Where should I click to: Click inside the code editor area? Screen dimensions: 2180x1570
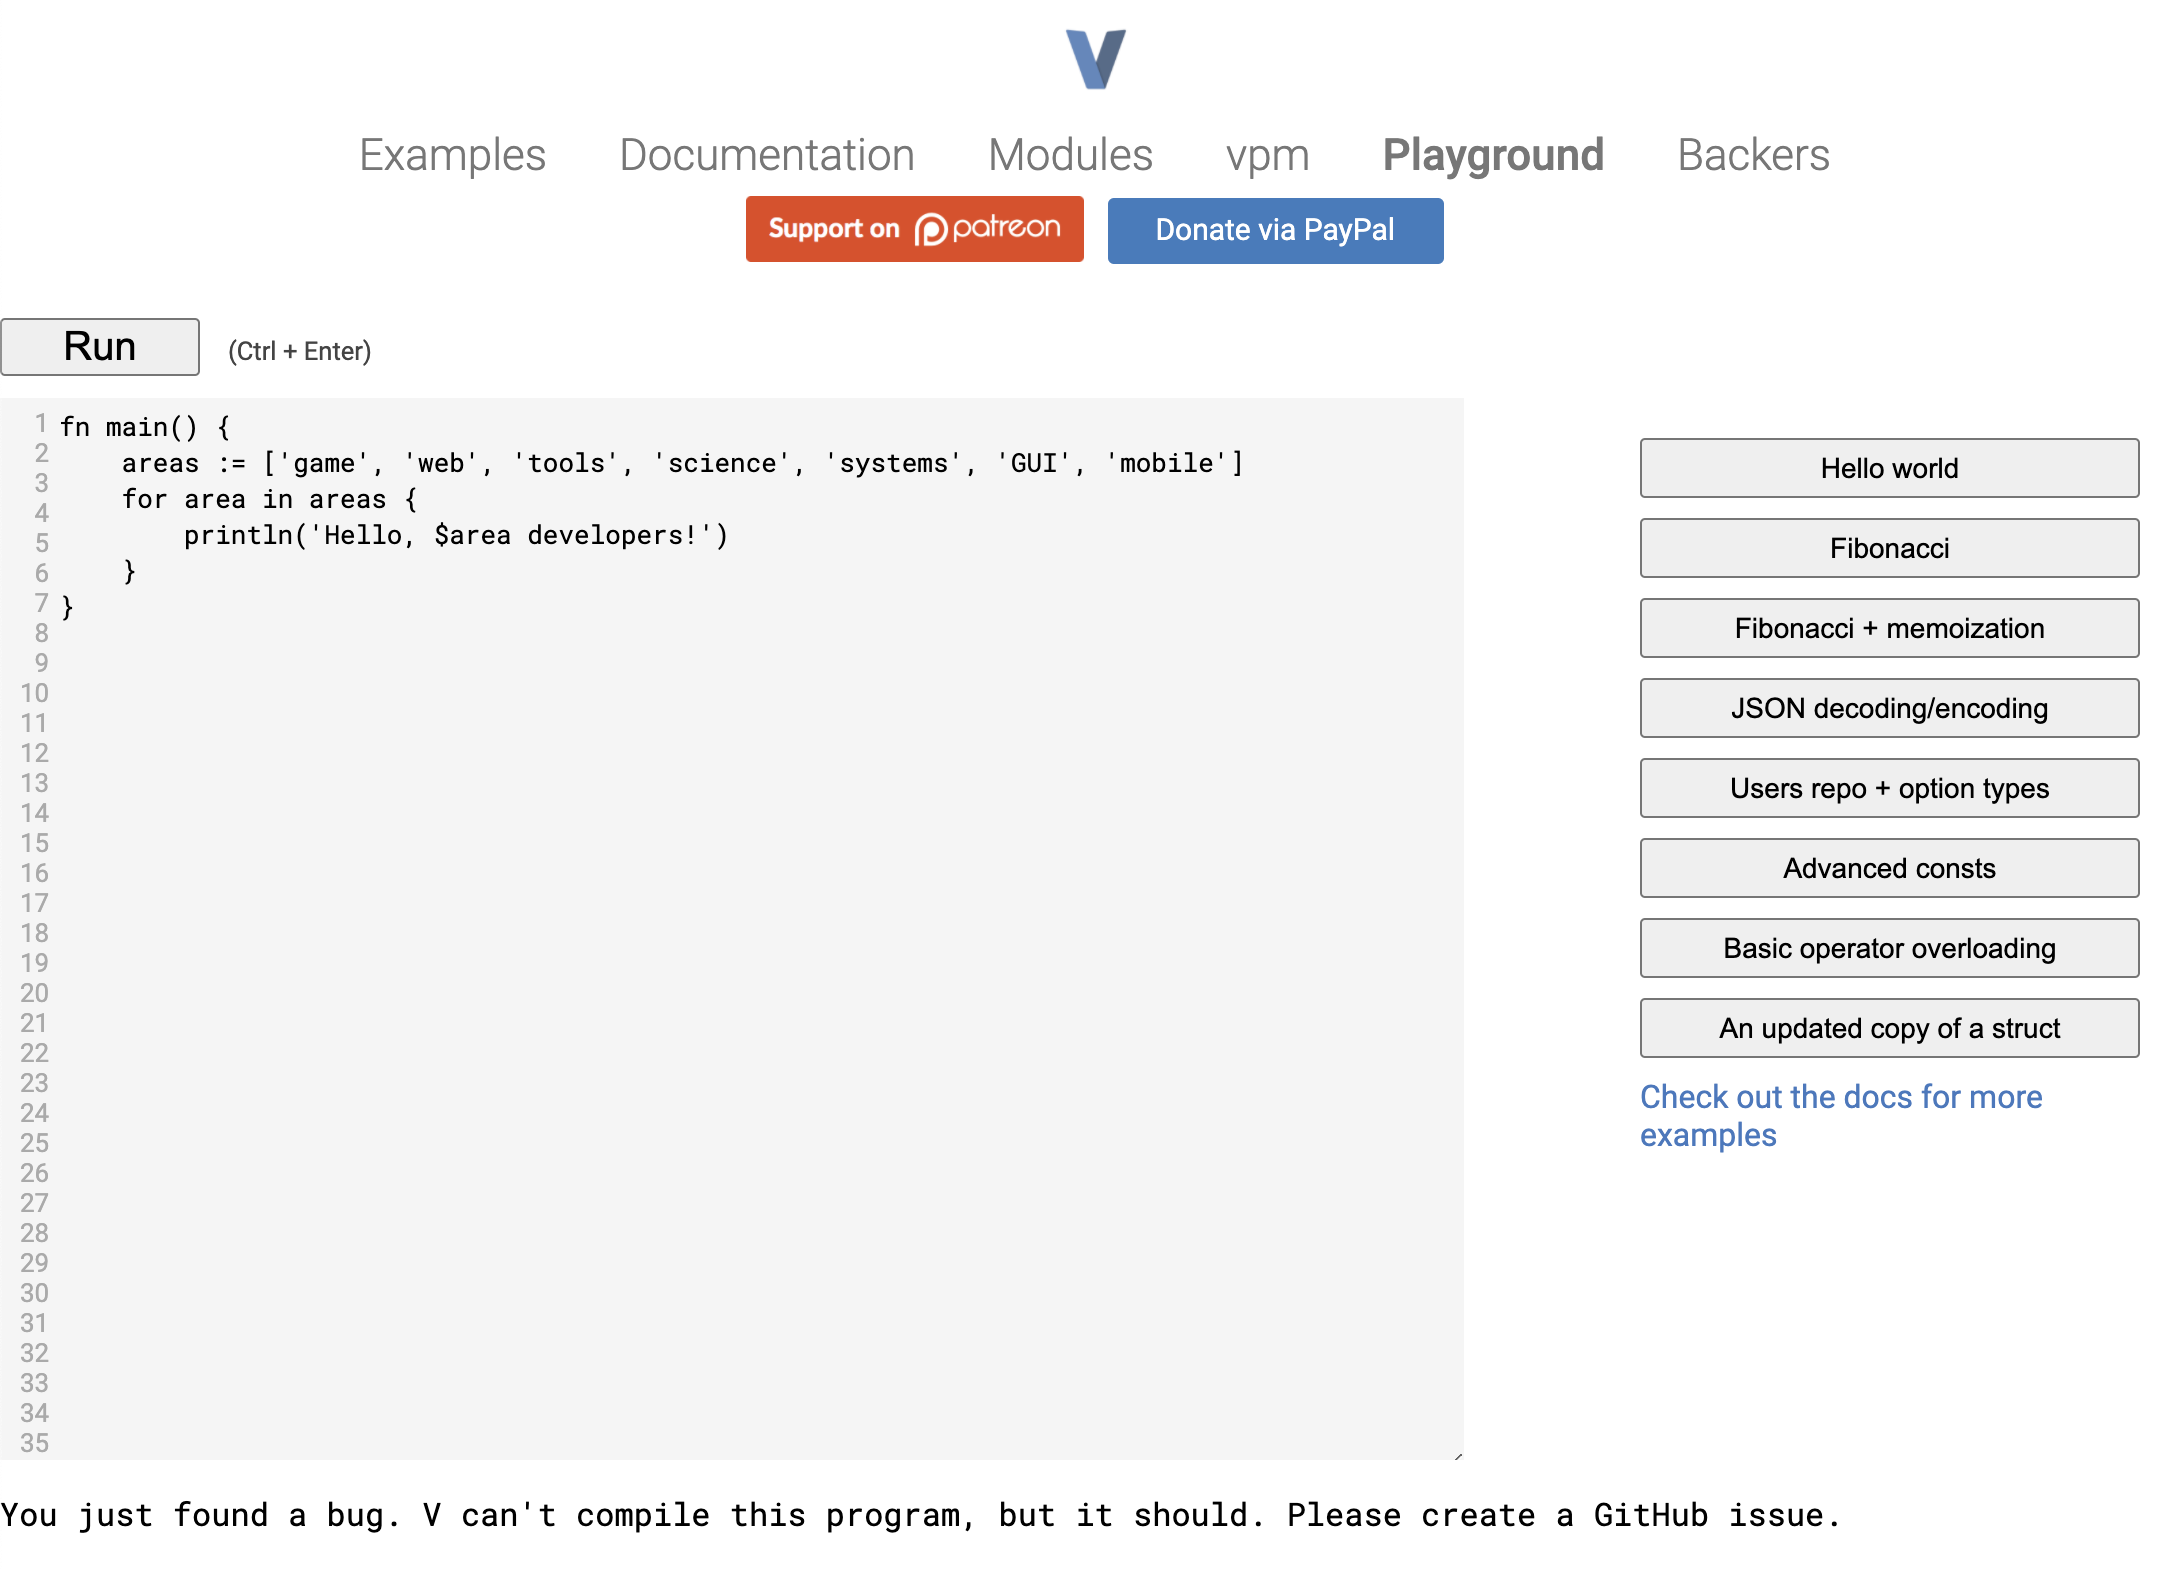[x=700, y=800]
